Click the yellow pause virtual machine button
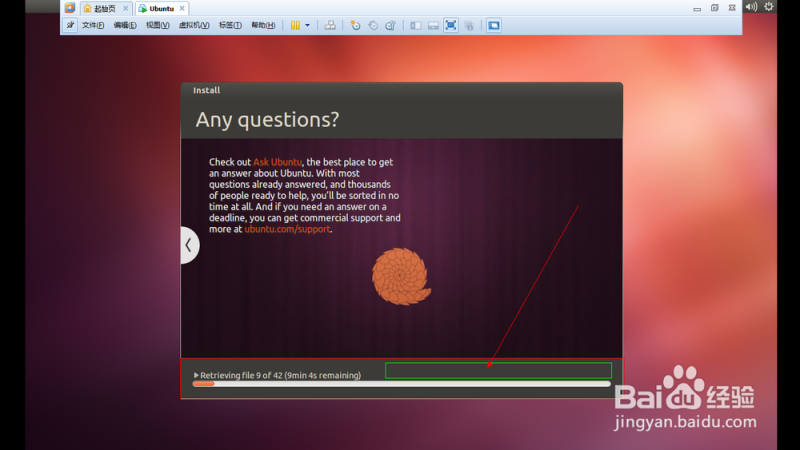The width and height of the screenshot is (800, 450). pos(295,25)
